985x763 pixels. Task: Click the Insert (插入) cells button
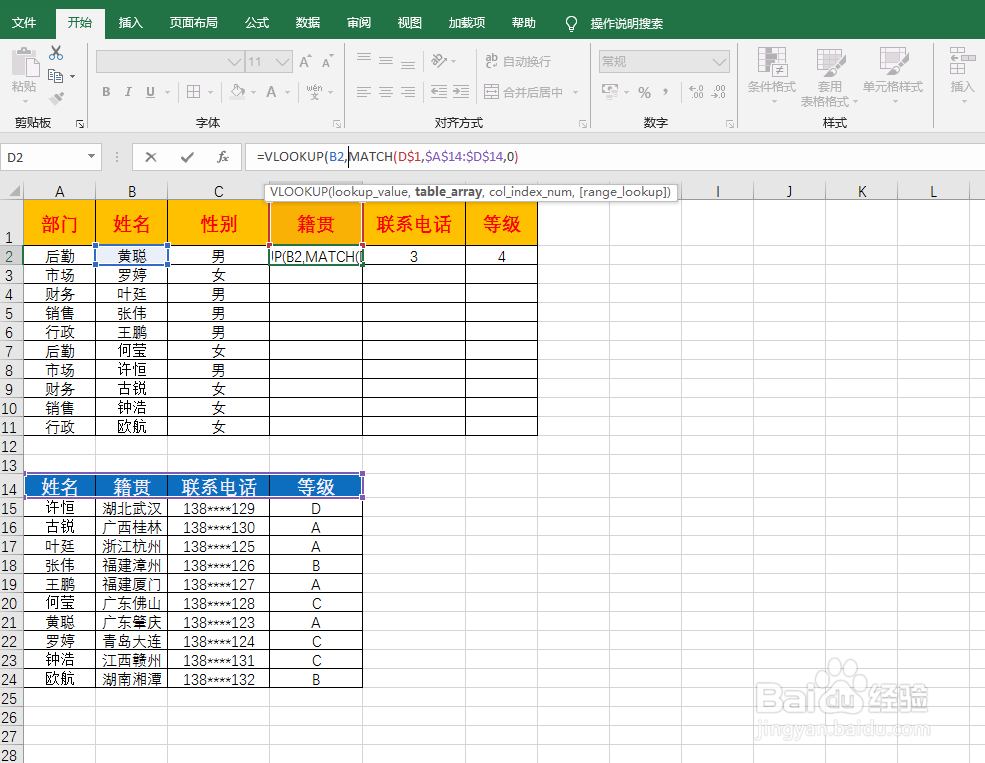pos(962,77)
